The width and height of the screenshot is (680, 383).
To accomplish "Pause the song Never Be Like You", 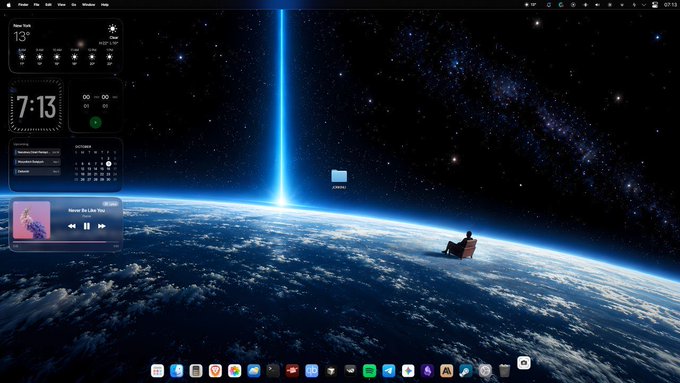I will [x=87, y=226].
